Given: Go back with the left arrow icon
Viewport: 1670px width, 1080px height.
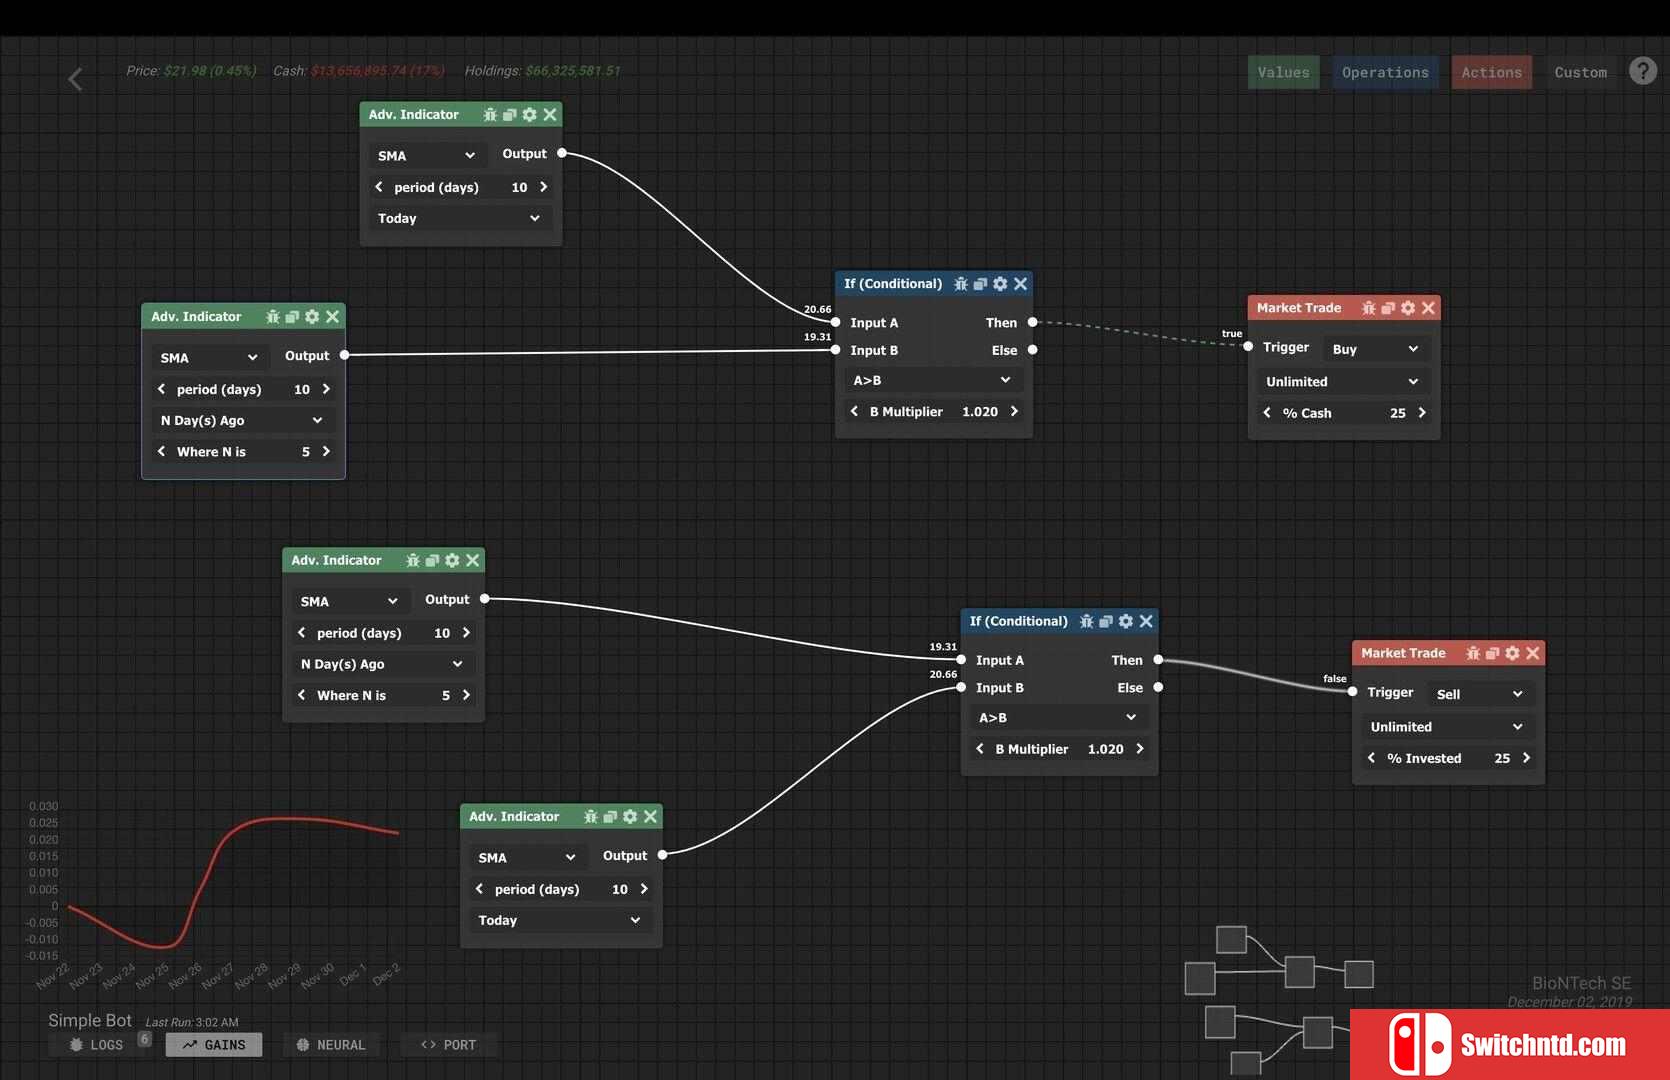Looking at the screenshot, I should (75, 79).
